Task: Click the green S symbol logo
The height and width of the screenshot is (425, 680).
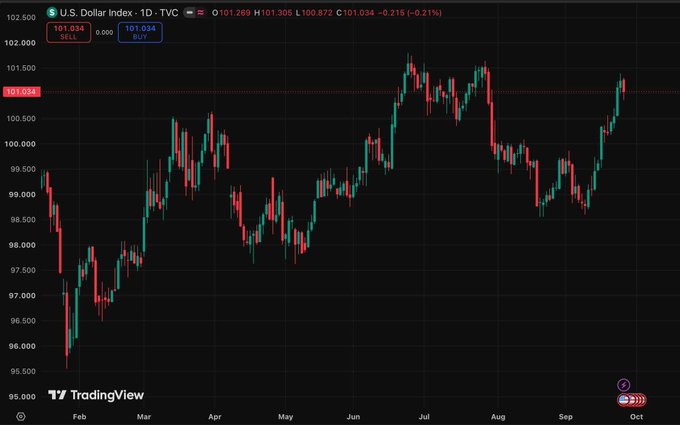Action: (52, 13)
